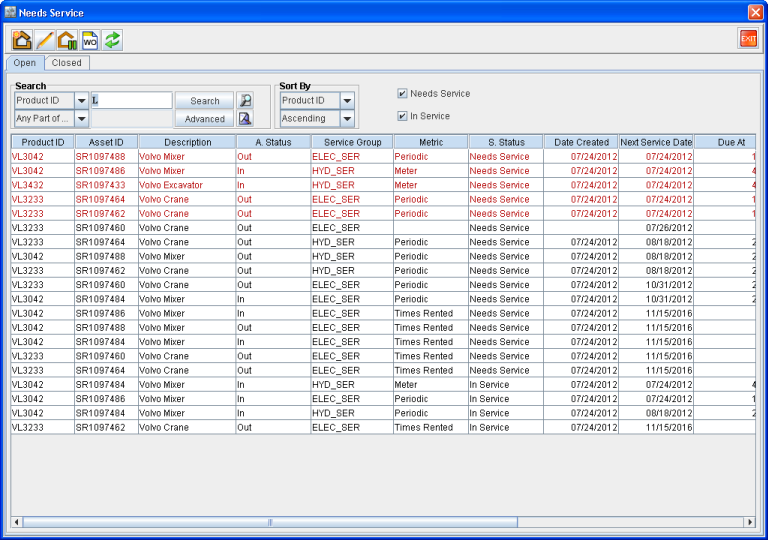Click the Times Rented cell in last row
Image resolution: width=768 pixels, height=540 pixels.
click(x=431, y=427)
